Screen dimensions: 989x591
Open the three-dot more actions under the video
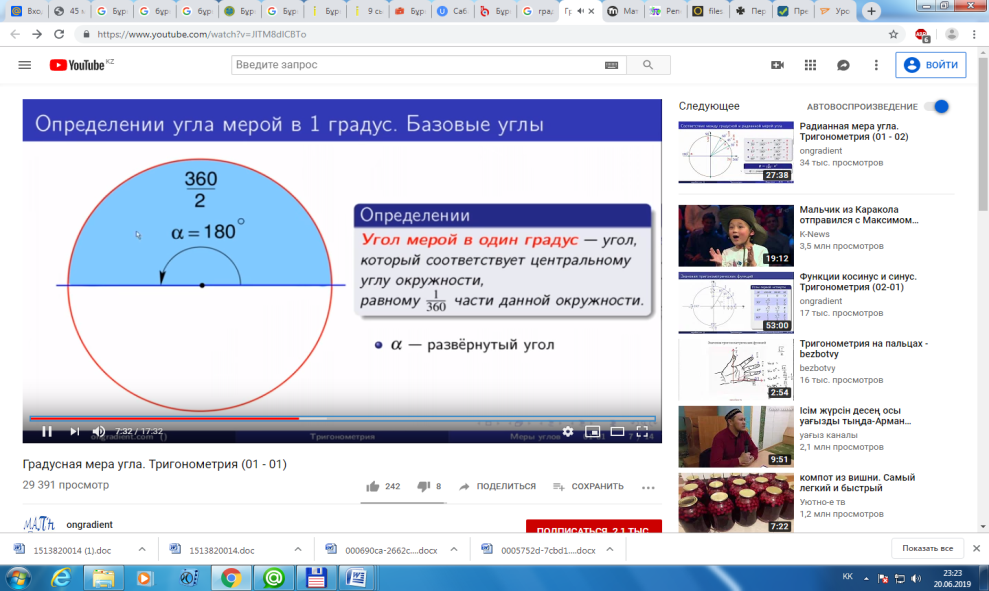tap(648, 487)
